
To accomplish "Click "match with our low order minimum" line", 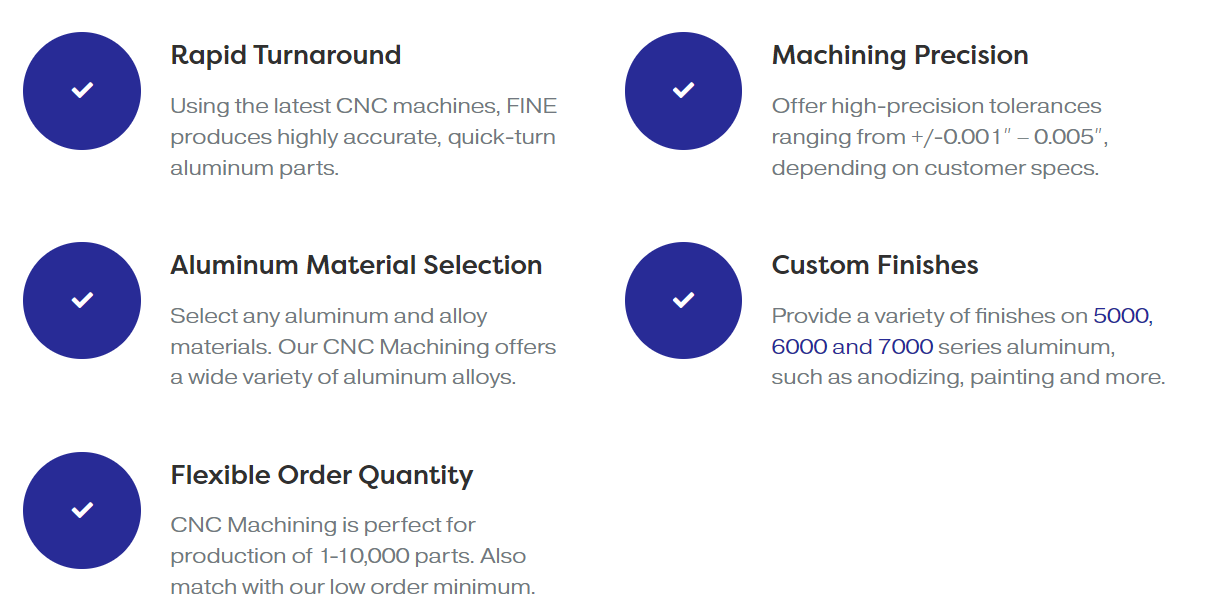I will coord(352,587).
